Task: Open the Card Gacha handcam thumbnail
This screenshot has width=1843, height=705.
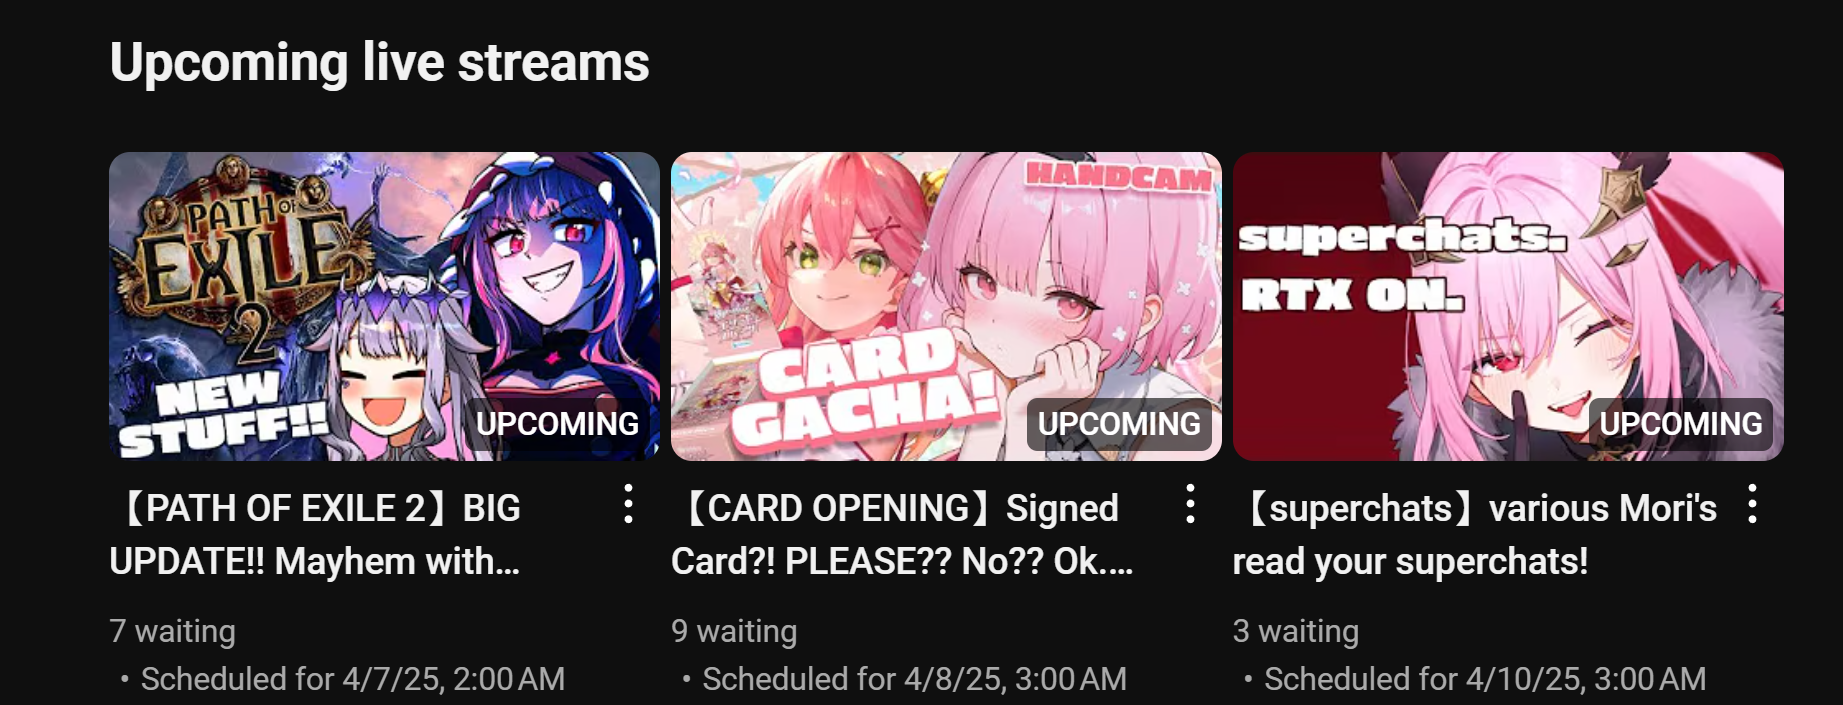Action: point(946,306)
